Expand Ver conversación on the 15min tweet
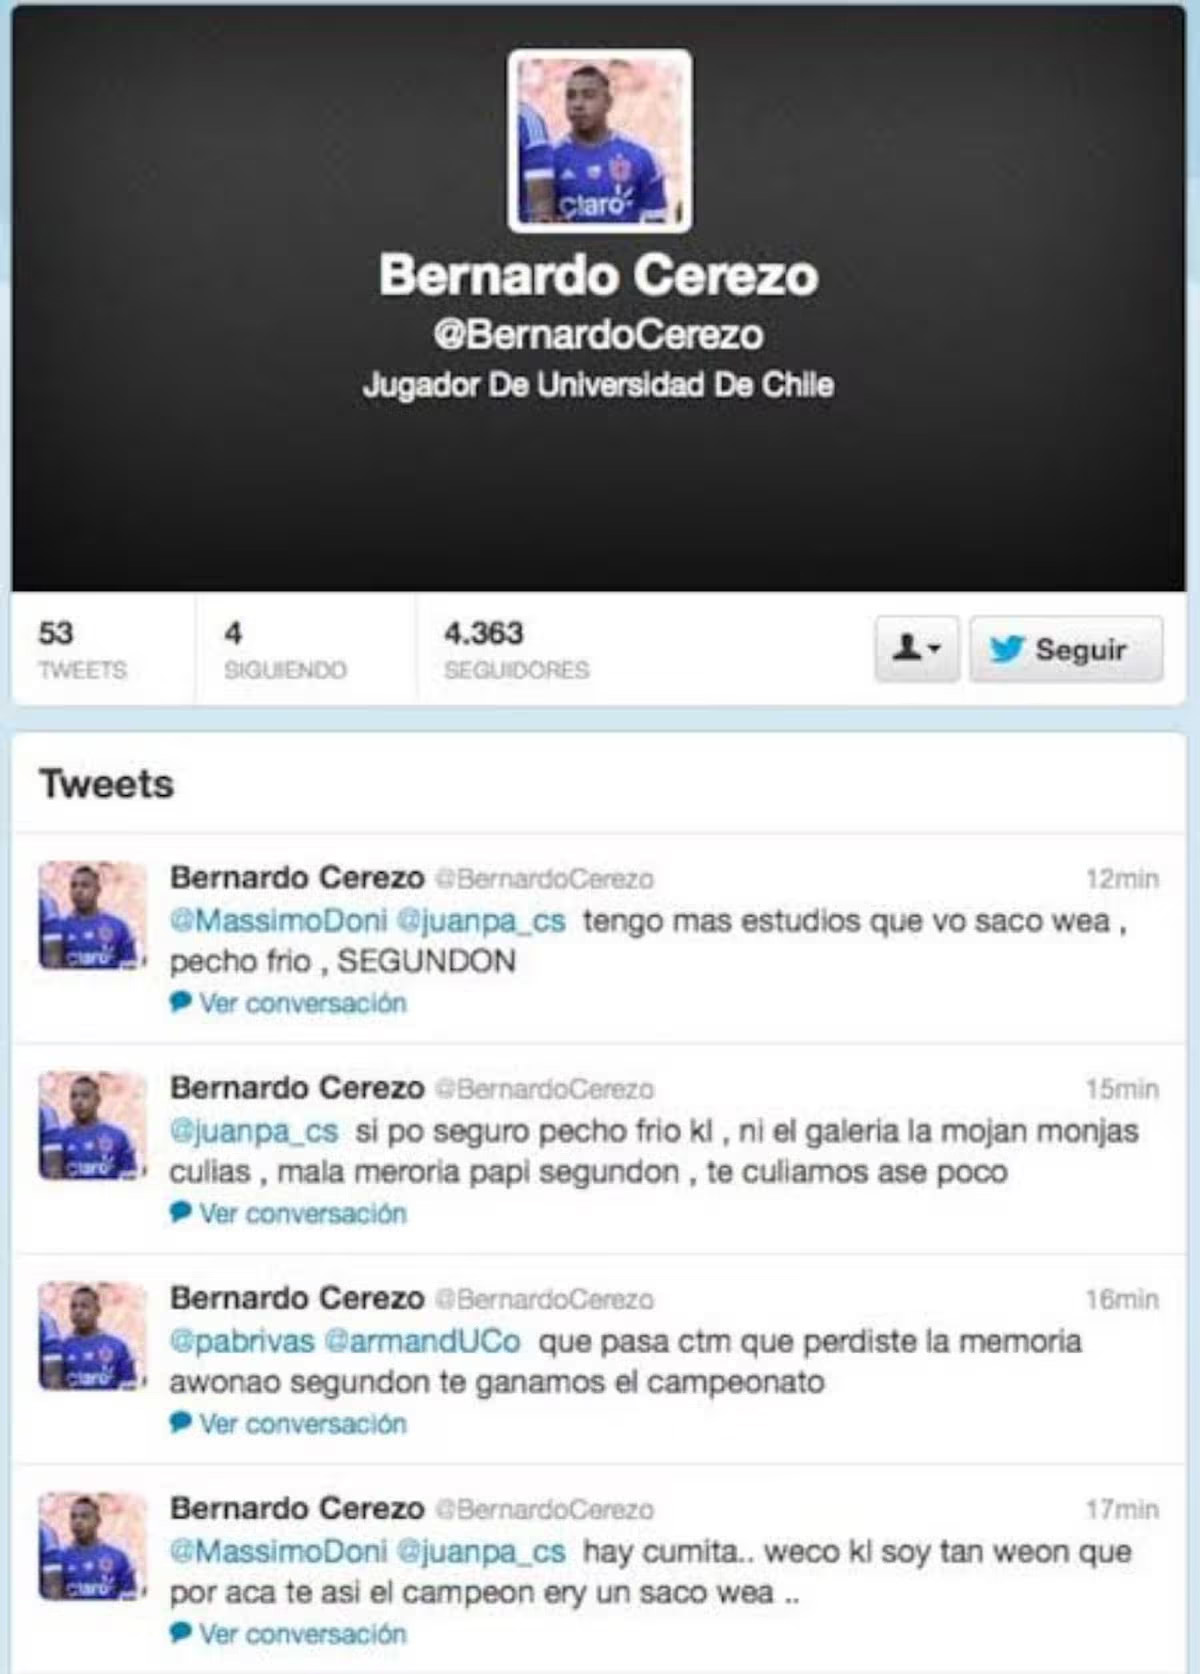 (288, 1212)
